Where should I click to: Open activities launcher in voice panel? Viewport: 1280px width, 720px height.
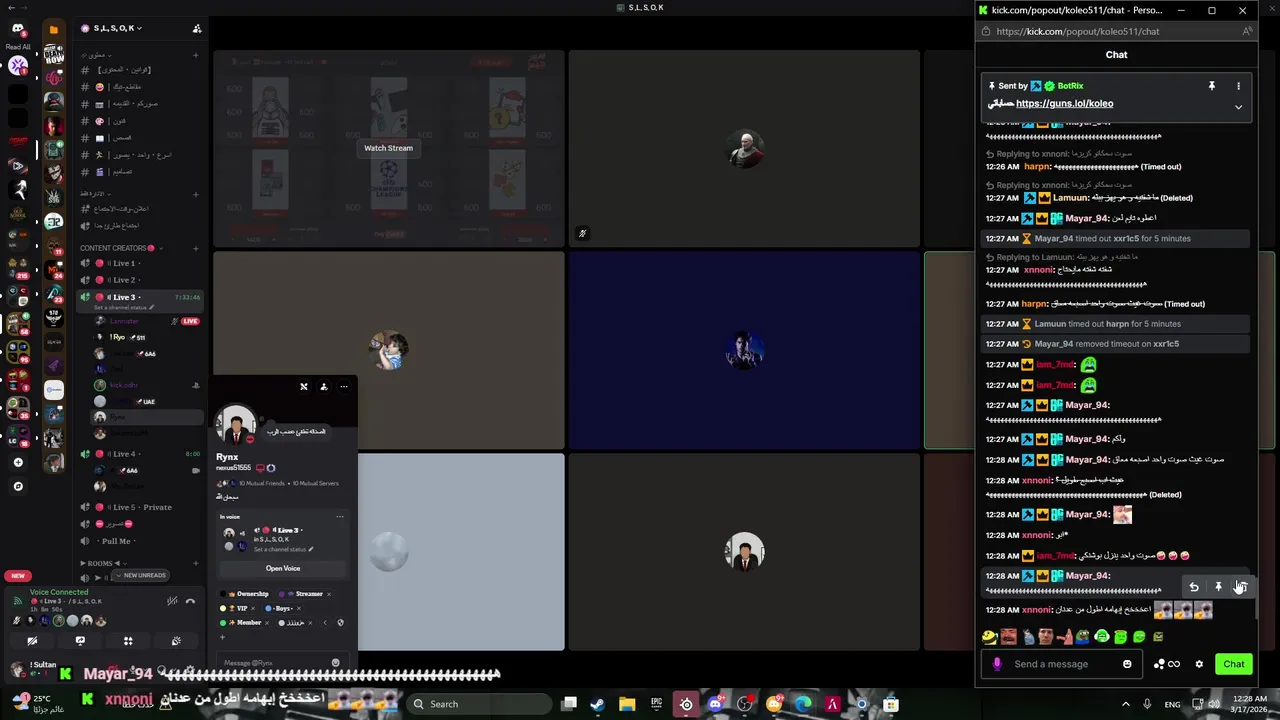click(x=128, y=641)
